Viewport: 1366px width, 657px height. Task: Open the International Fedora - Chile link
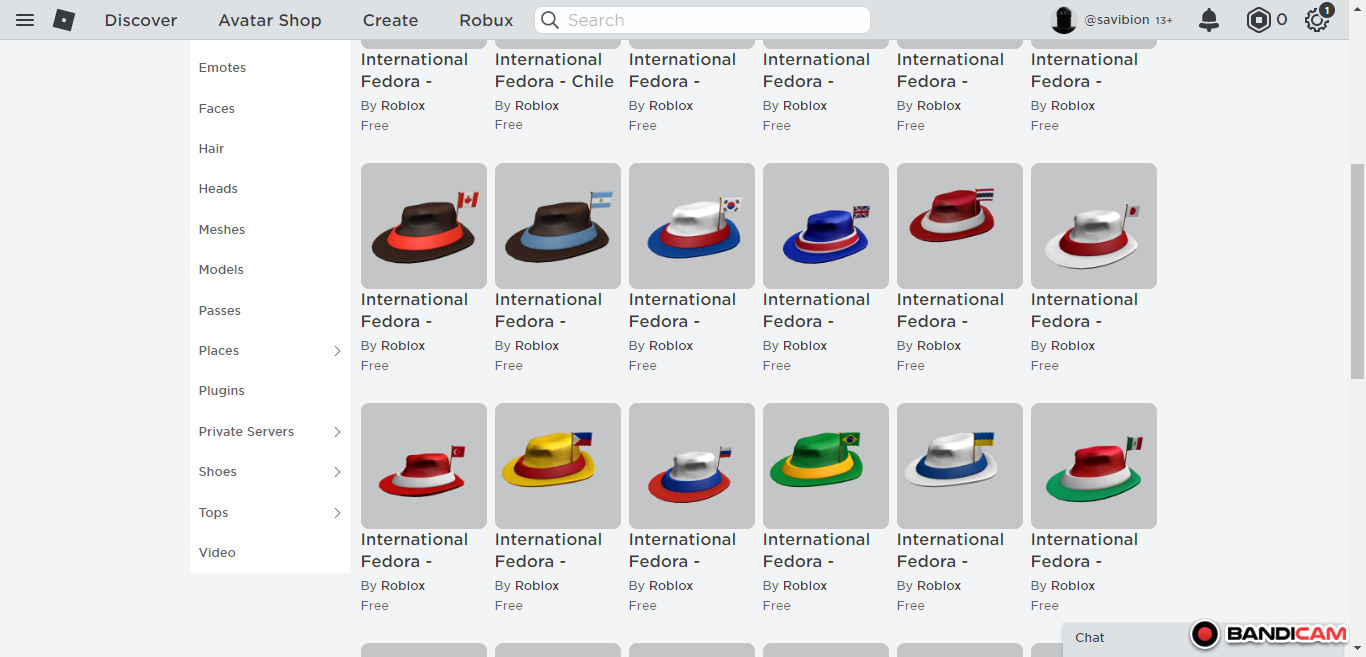[x=555, y=70]
